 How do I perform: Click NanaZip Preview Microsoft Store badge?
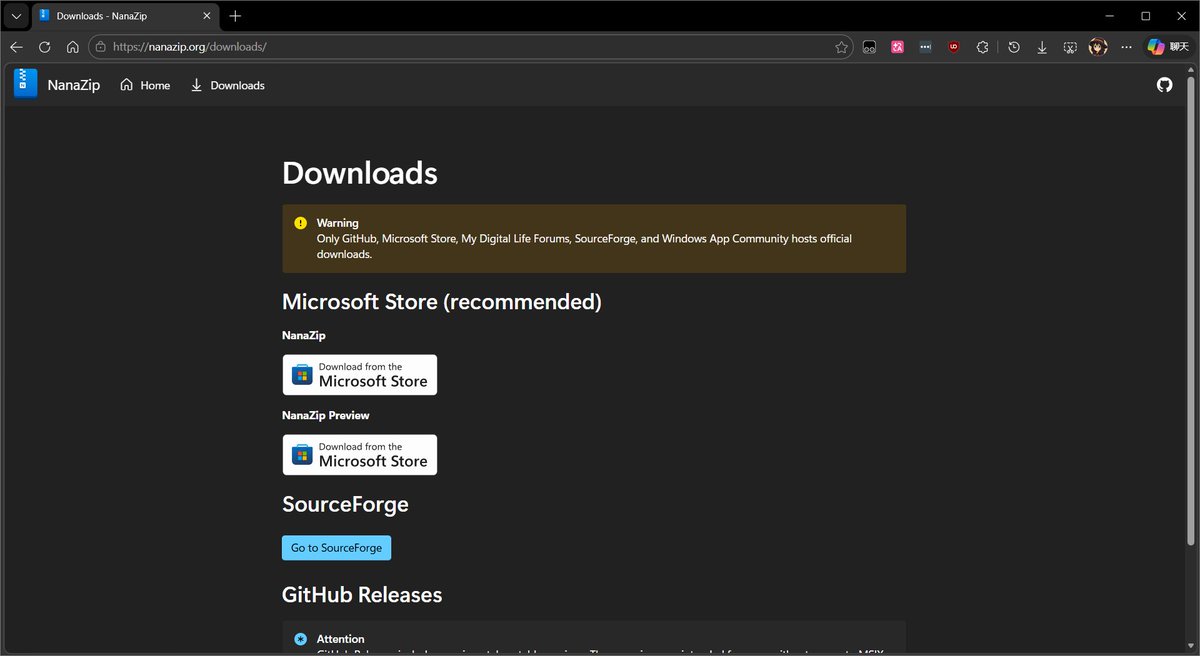[x=360, y=455]
